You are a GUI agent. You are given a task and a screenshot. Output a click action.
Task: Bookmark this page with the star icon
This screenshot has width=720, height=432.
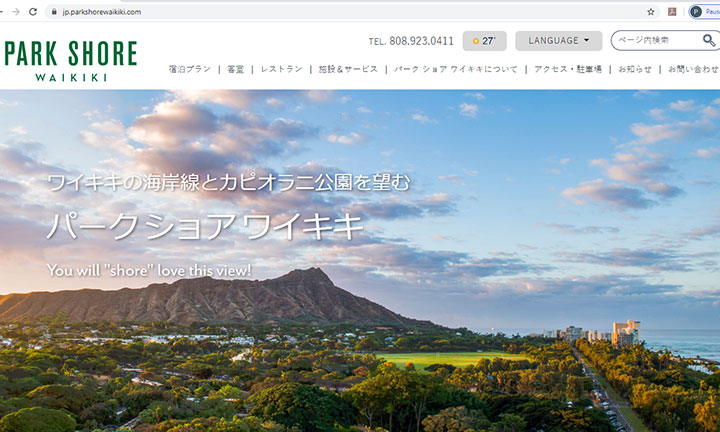click(x=651, y=12)
